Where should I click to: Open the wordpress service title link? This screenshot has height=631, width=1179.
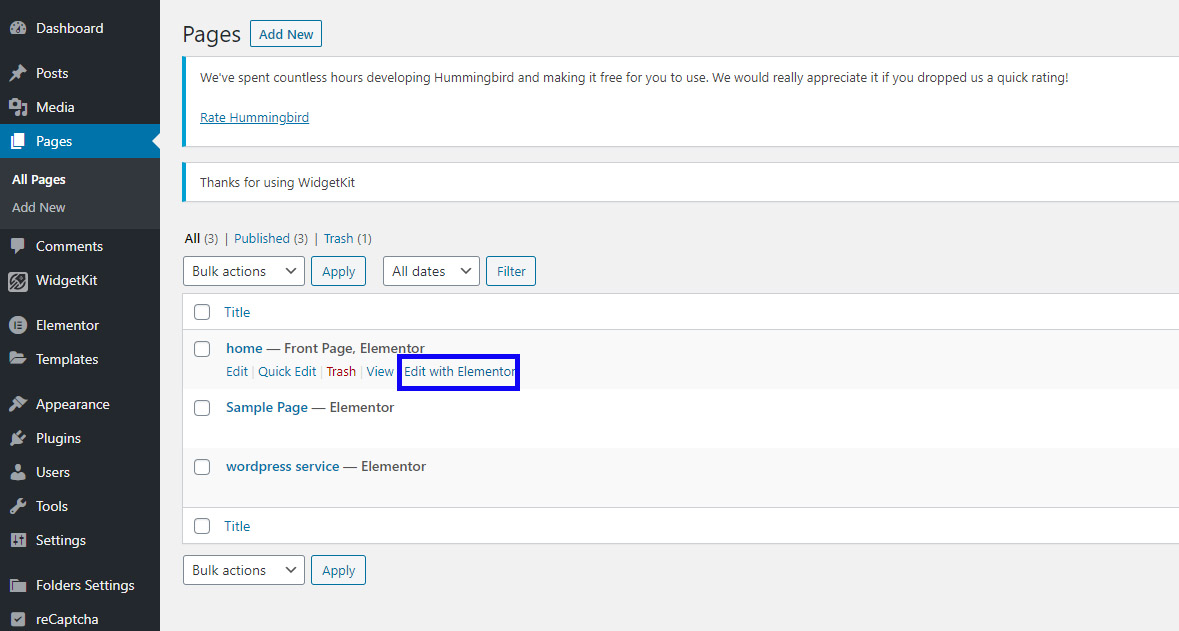click(283, 466)
